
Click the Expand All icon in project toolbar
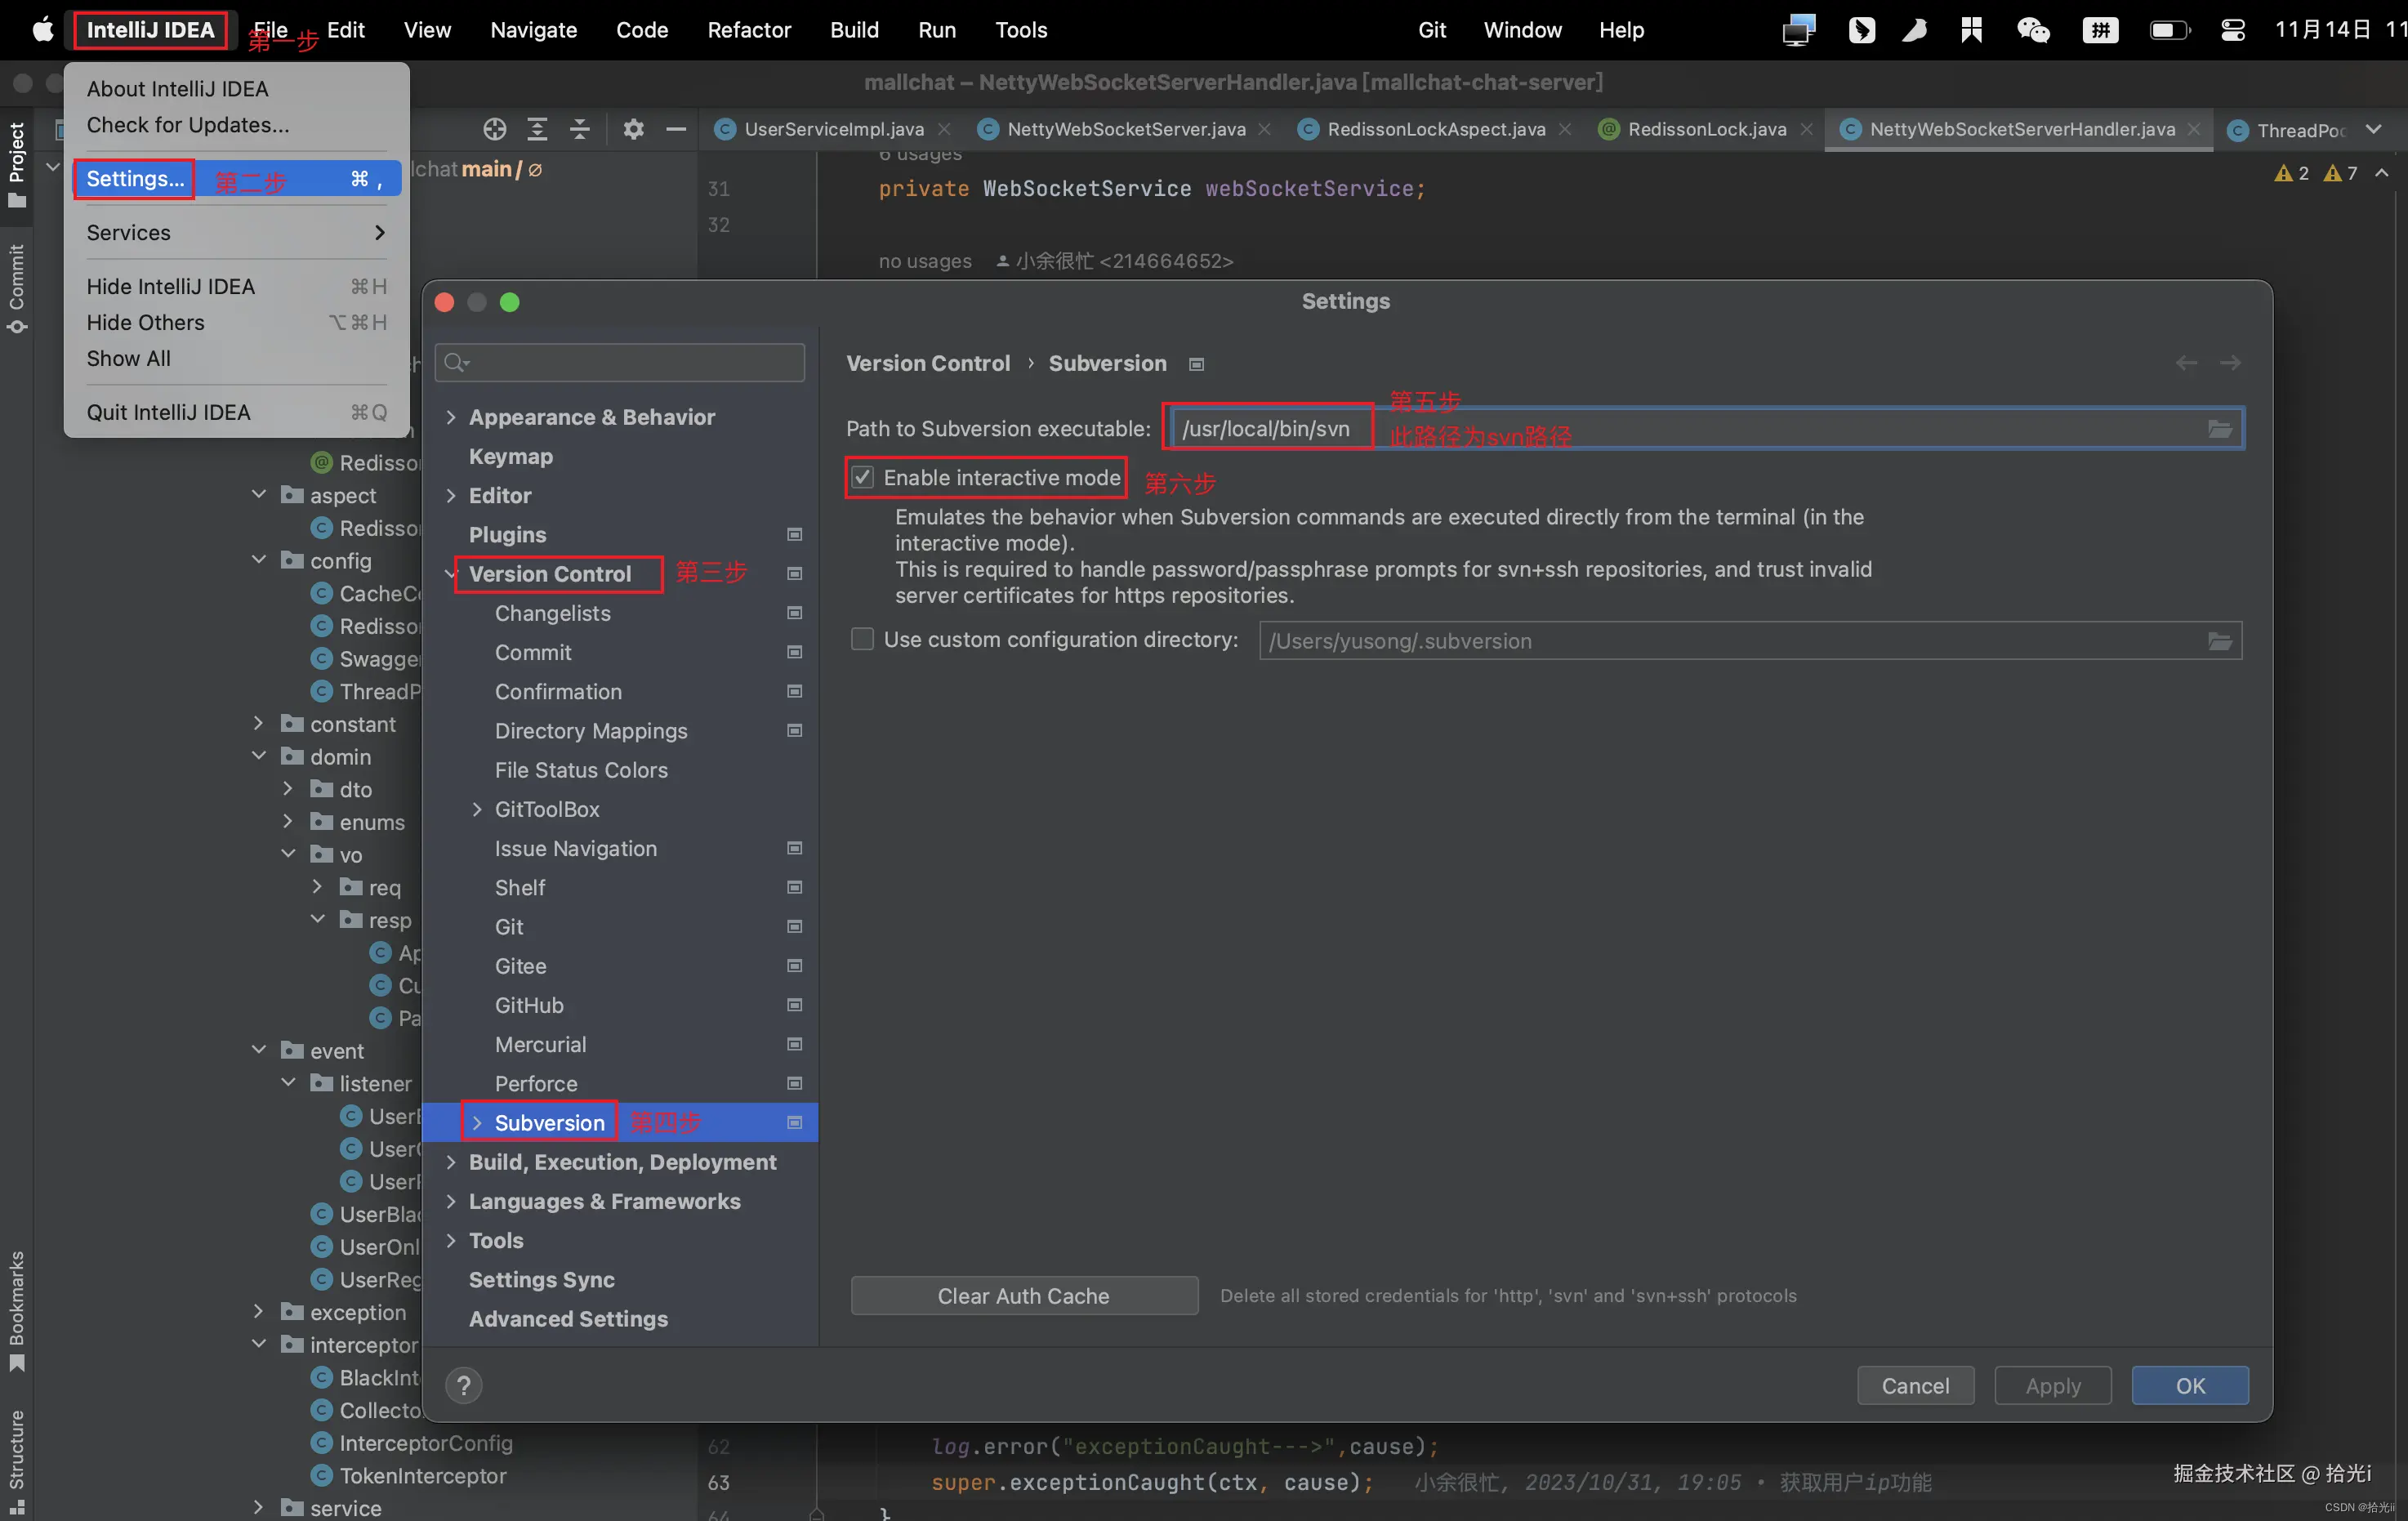pos(537,129)
